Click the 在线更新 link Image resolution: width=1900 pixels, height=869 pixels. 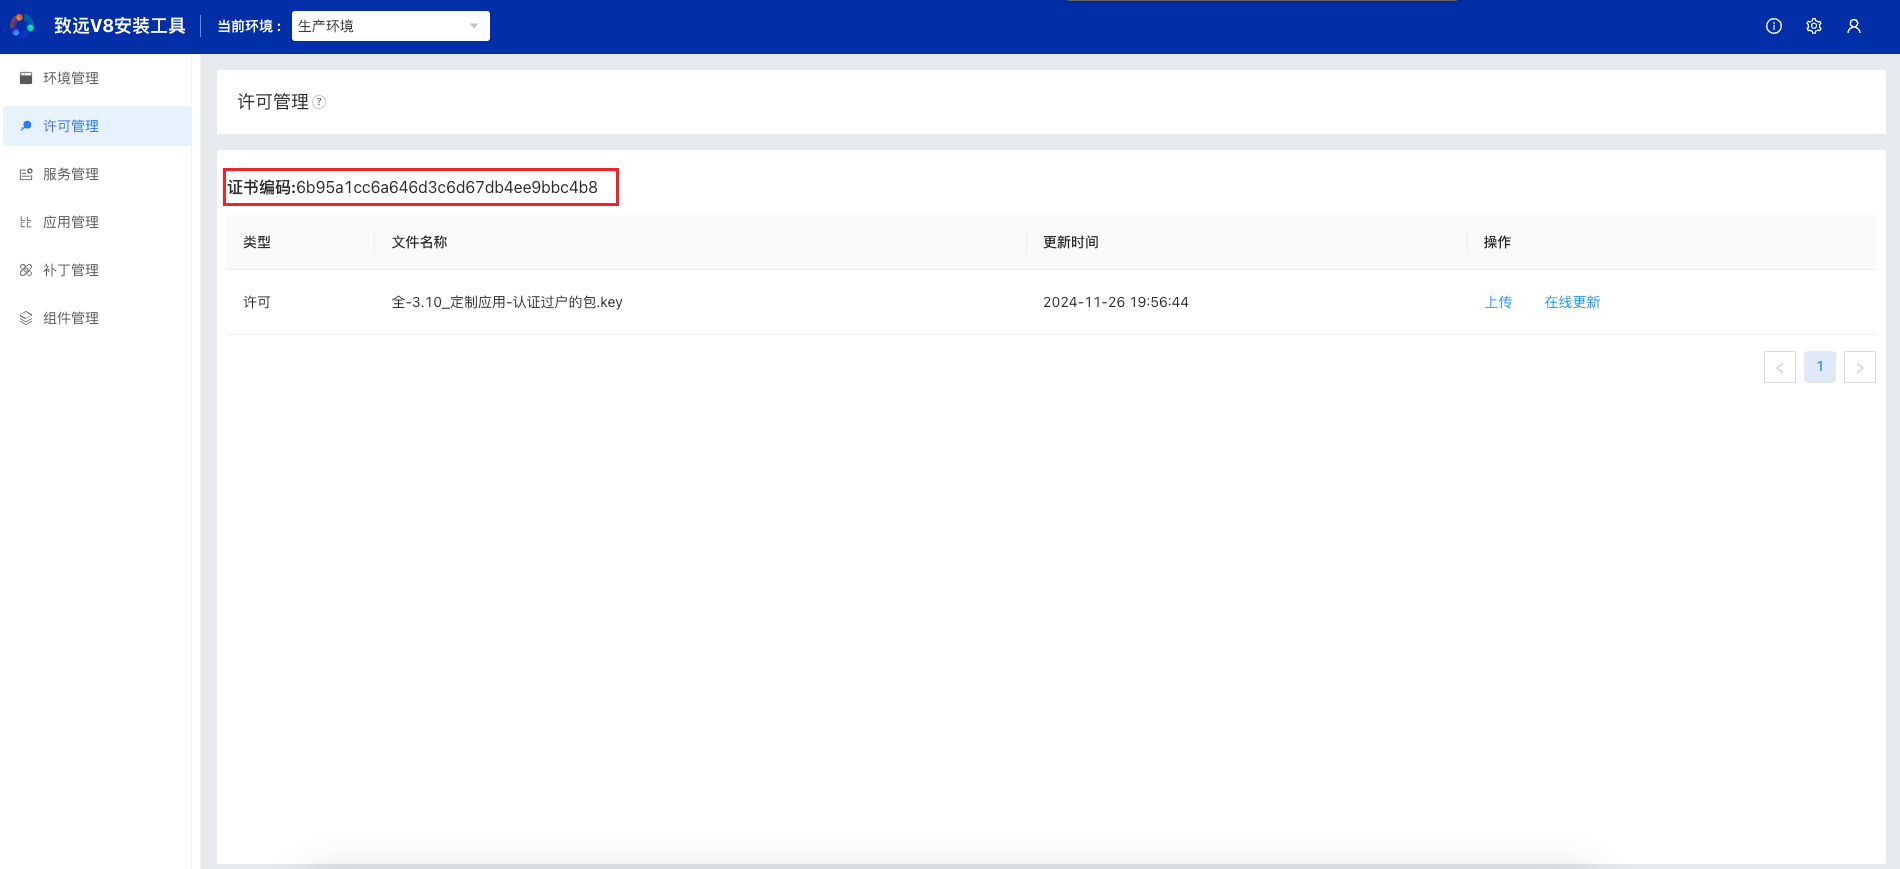click(1572, 302)
